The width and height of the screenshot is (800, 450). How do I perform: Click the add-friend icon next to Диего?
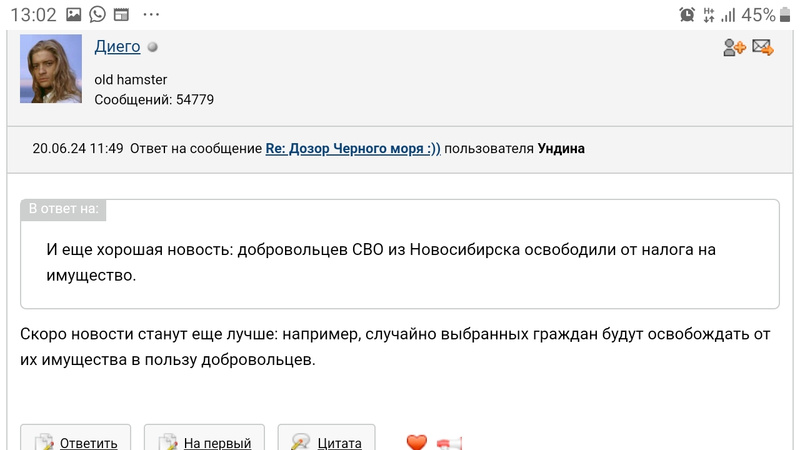click(x=735, y=47)
